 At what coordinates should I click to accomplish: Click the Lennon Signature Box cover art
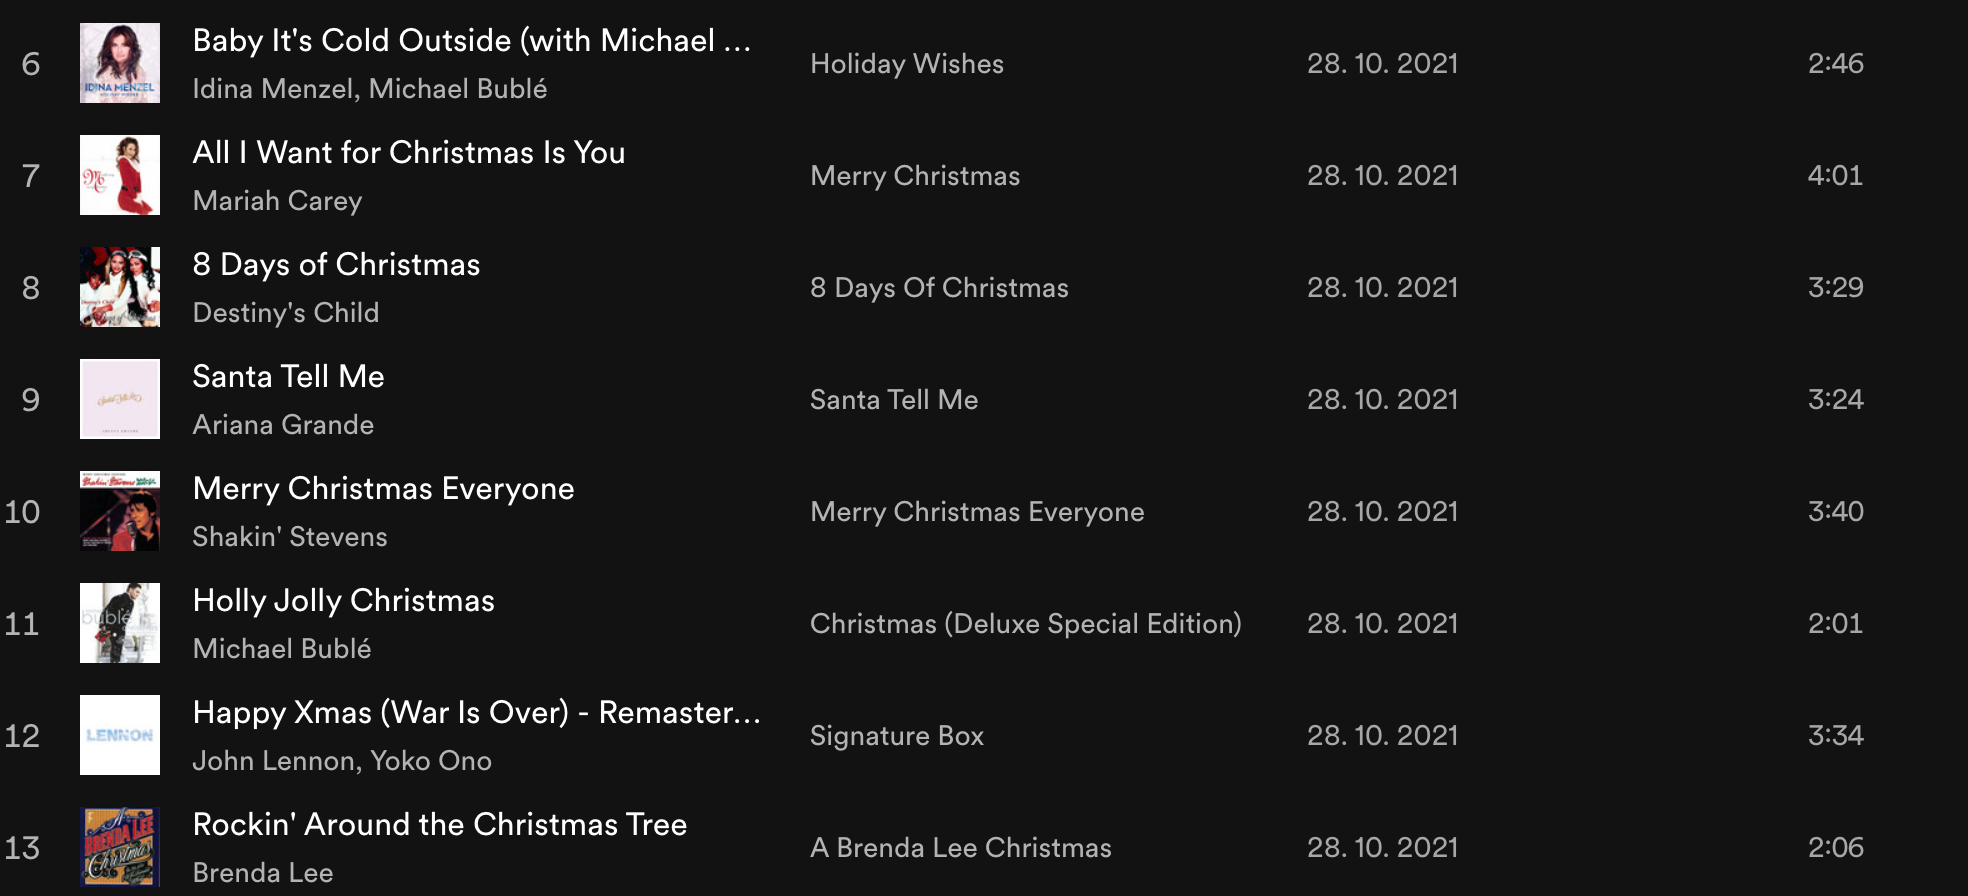coord(120,735)
